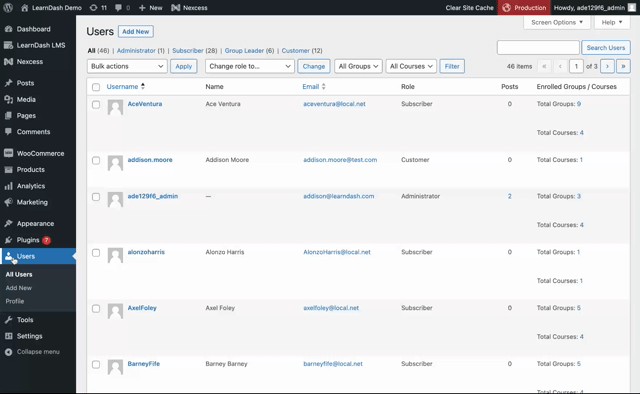Click the Collapse menu icon

9,352
